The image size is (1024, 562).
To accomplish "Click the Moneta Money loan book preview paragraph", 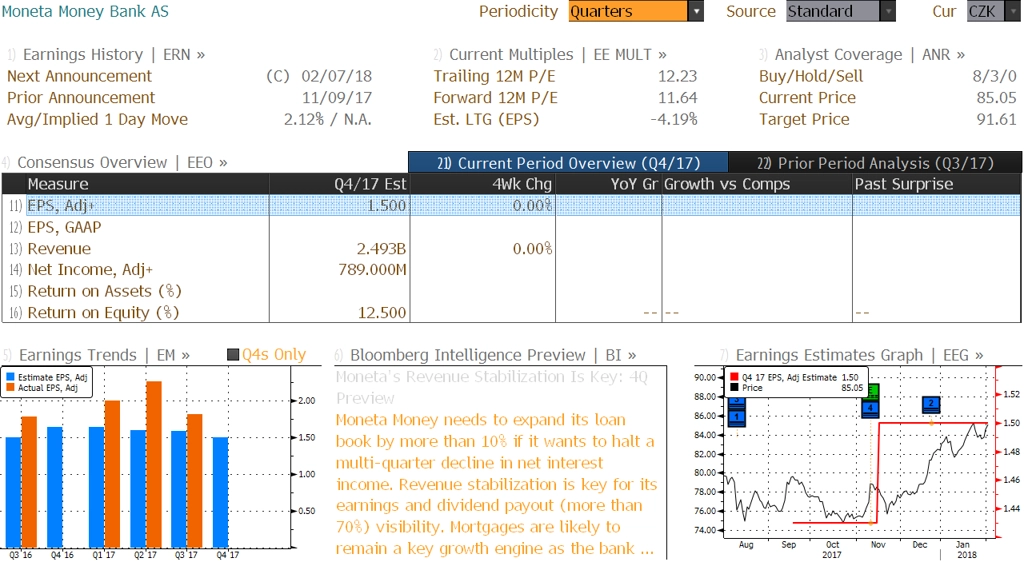I will tap(496, 484).
